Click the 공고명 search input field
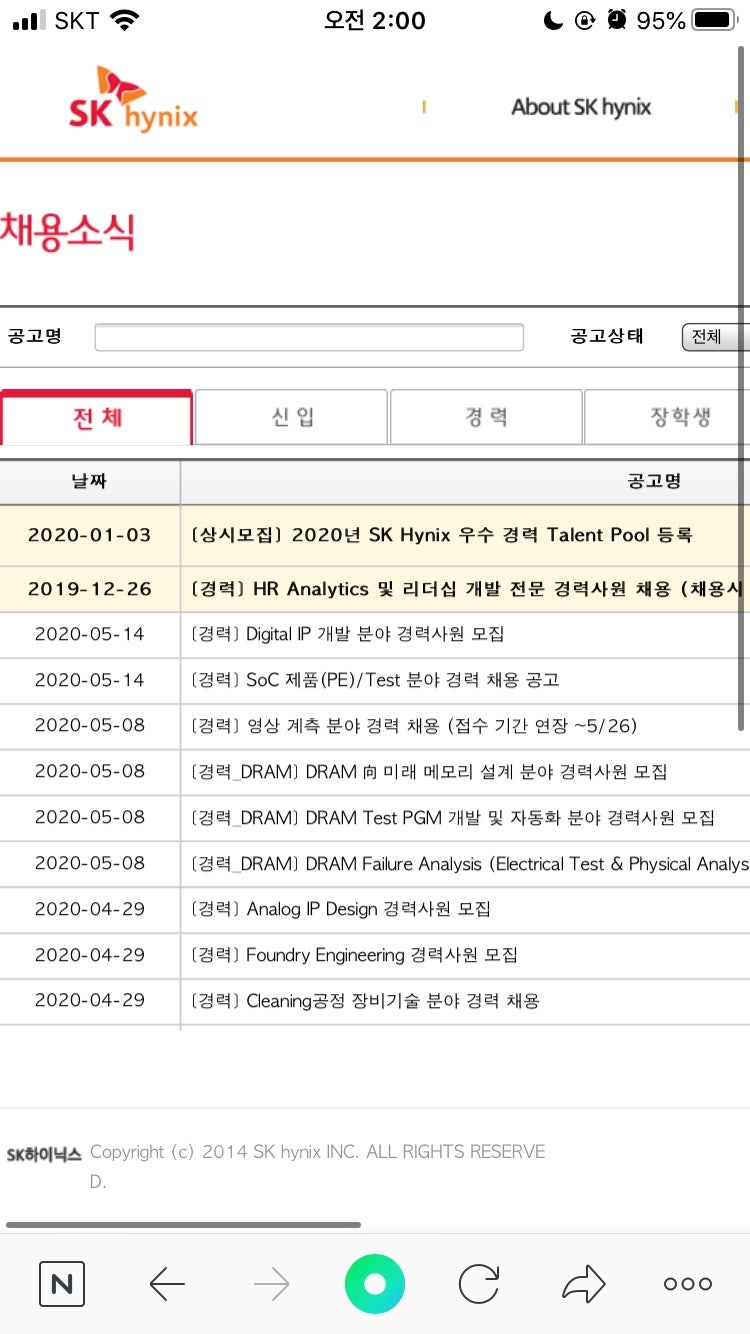750x1334 pixels. (309, 337)
